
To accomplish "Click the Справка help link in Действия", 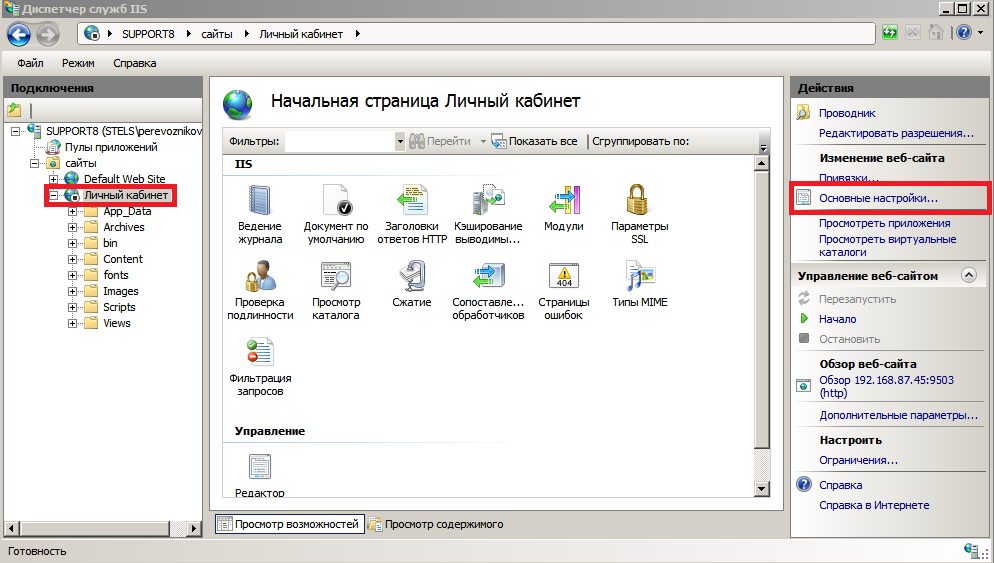I will pyautogui.click(x=840, y=485).
